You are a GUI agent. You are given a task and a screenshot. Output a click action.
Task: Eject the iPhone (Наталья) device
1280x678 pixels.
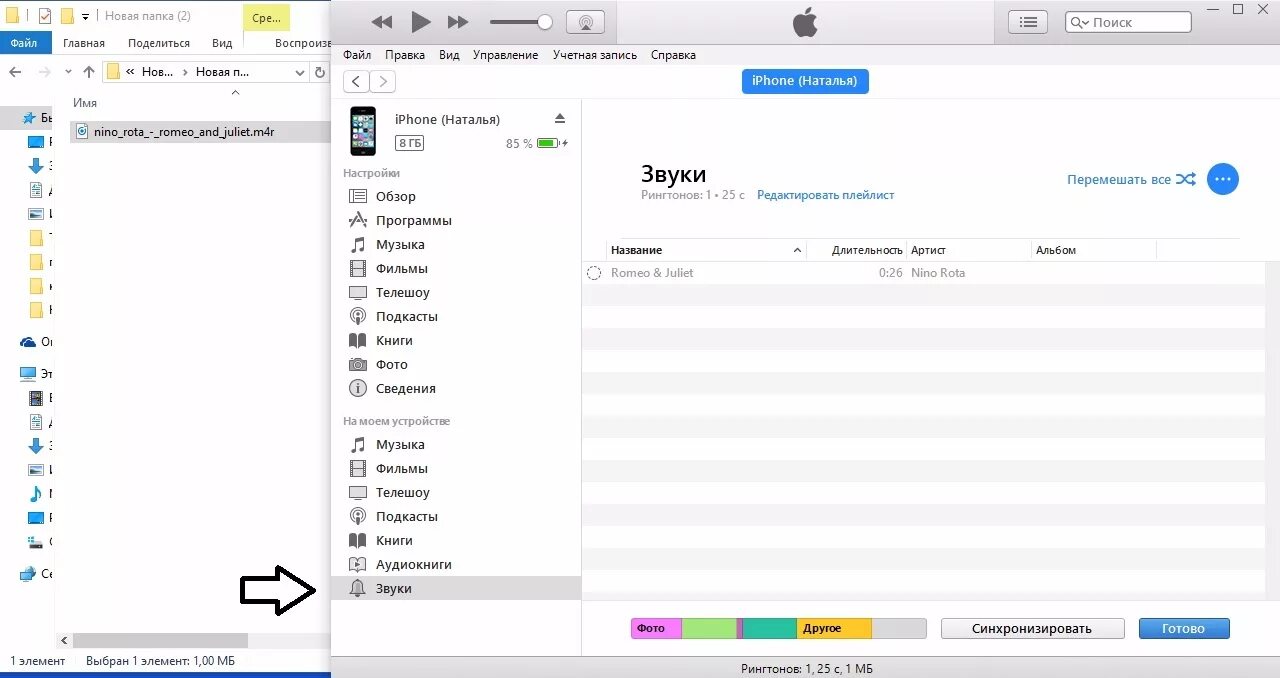(x=560, y=118)
